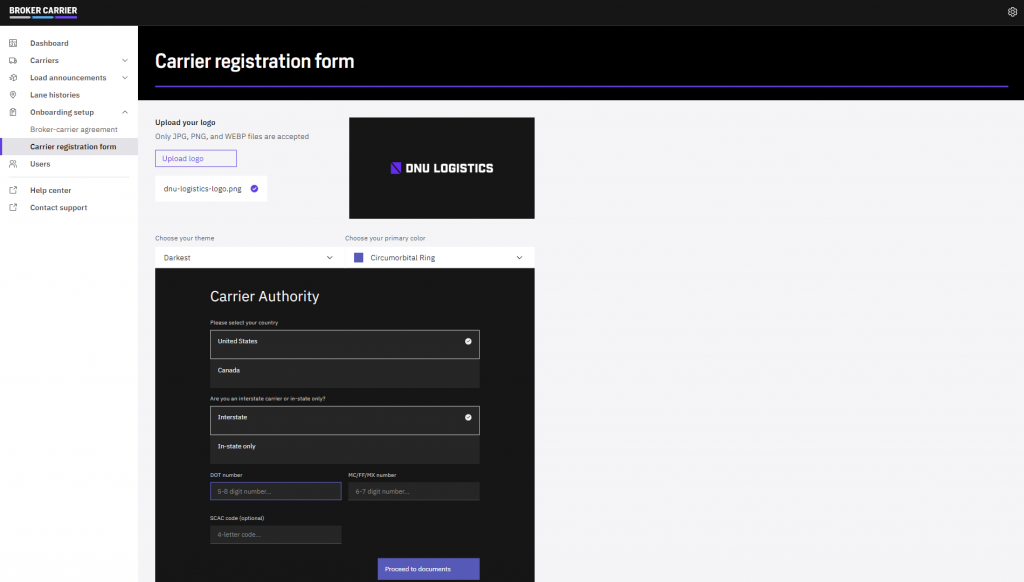Image resolution: width=1024 pixels, height=582 pixels.
Task: Click the checkmark beside dnu-logistics-logo.png
Action: pos(255,189)
